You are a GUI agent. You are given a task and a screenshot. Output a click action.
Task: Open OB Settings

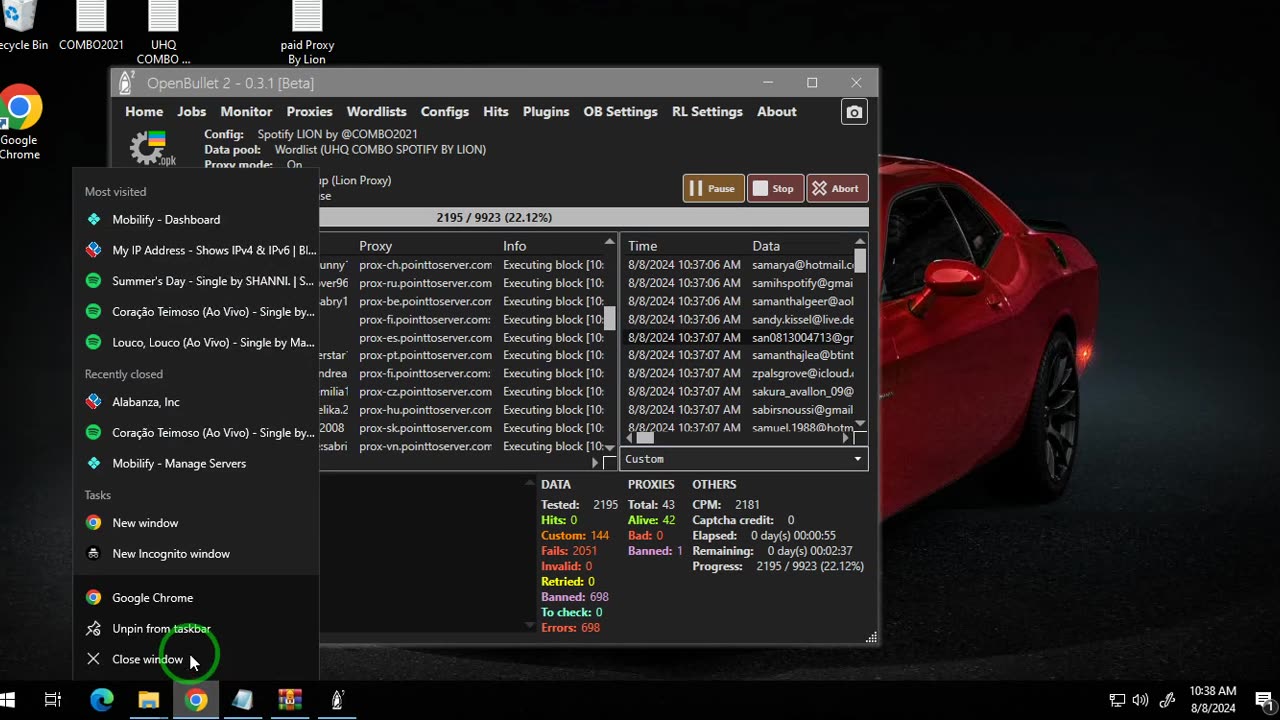(x=620, y=112)
